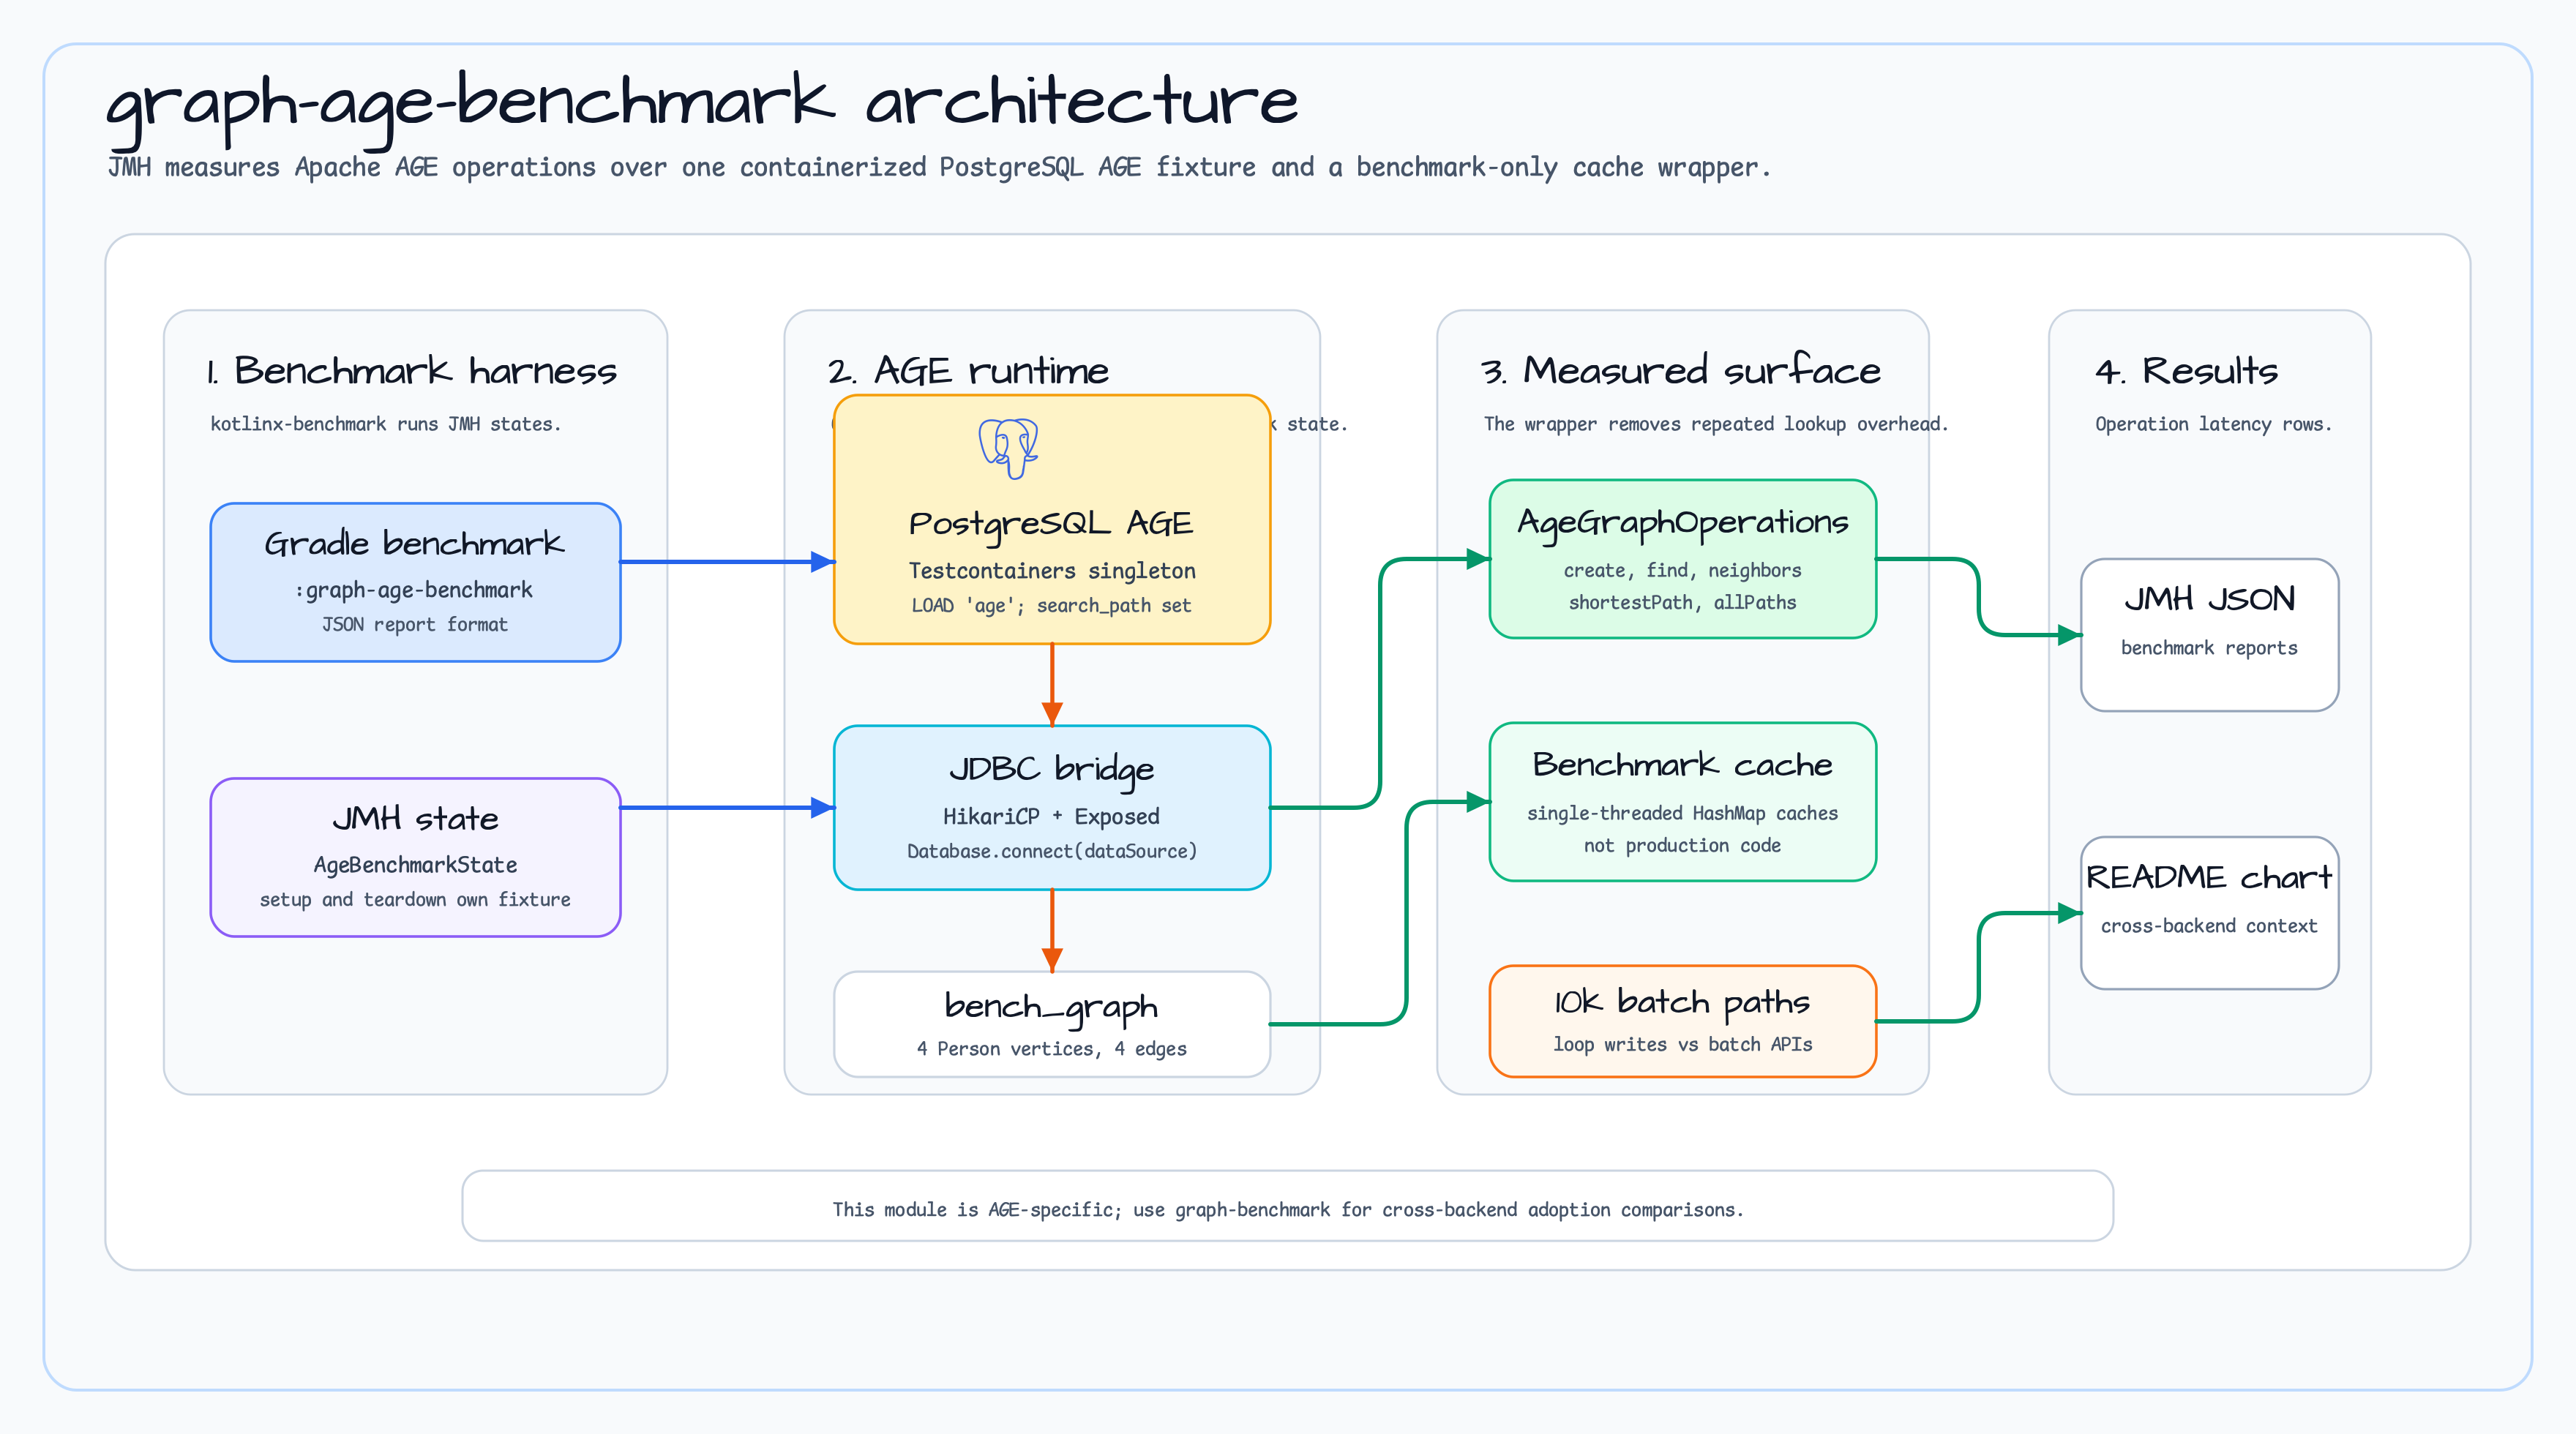
Task: Click the '4. Results' heading
Action: (x=2186, y=371)
